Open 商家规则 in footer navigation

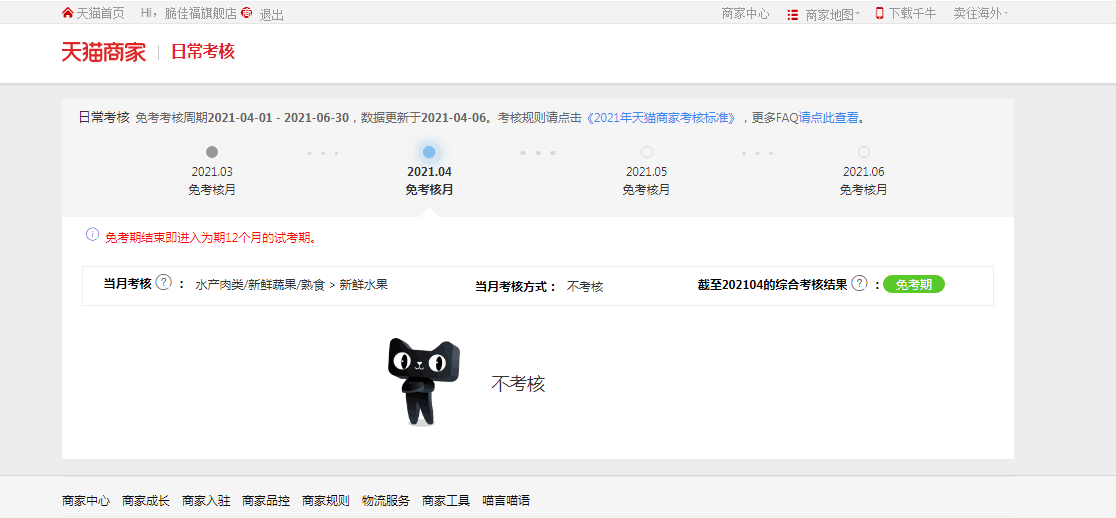pos(326,500)
